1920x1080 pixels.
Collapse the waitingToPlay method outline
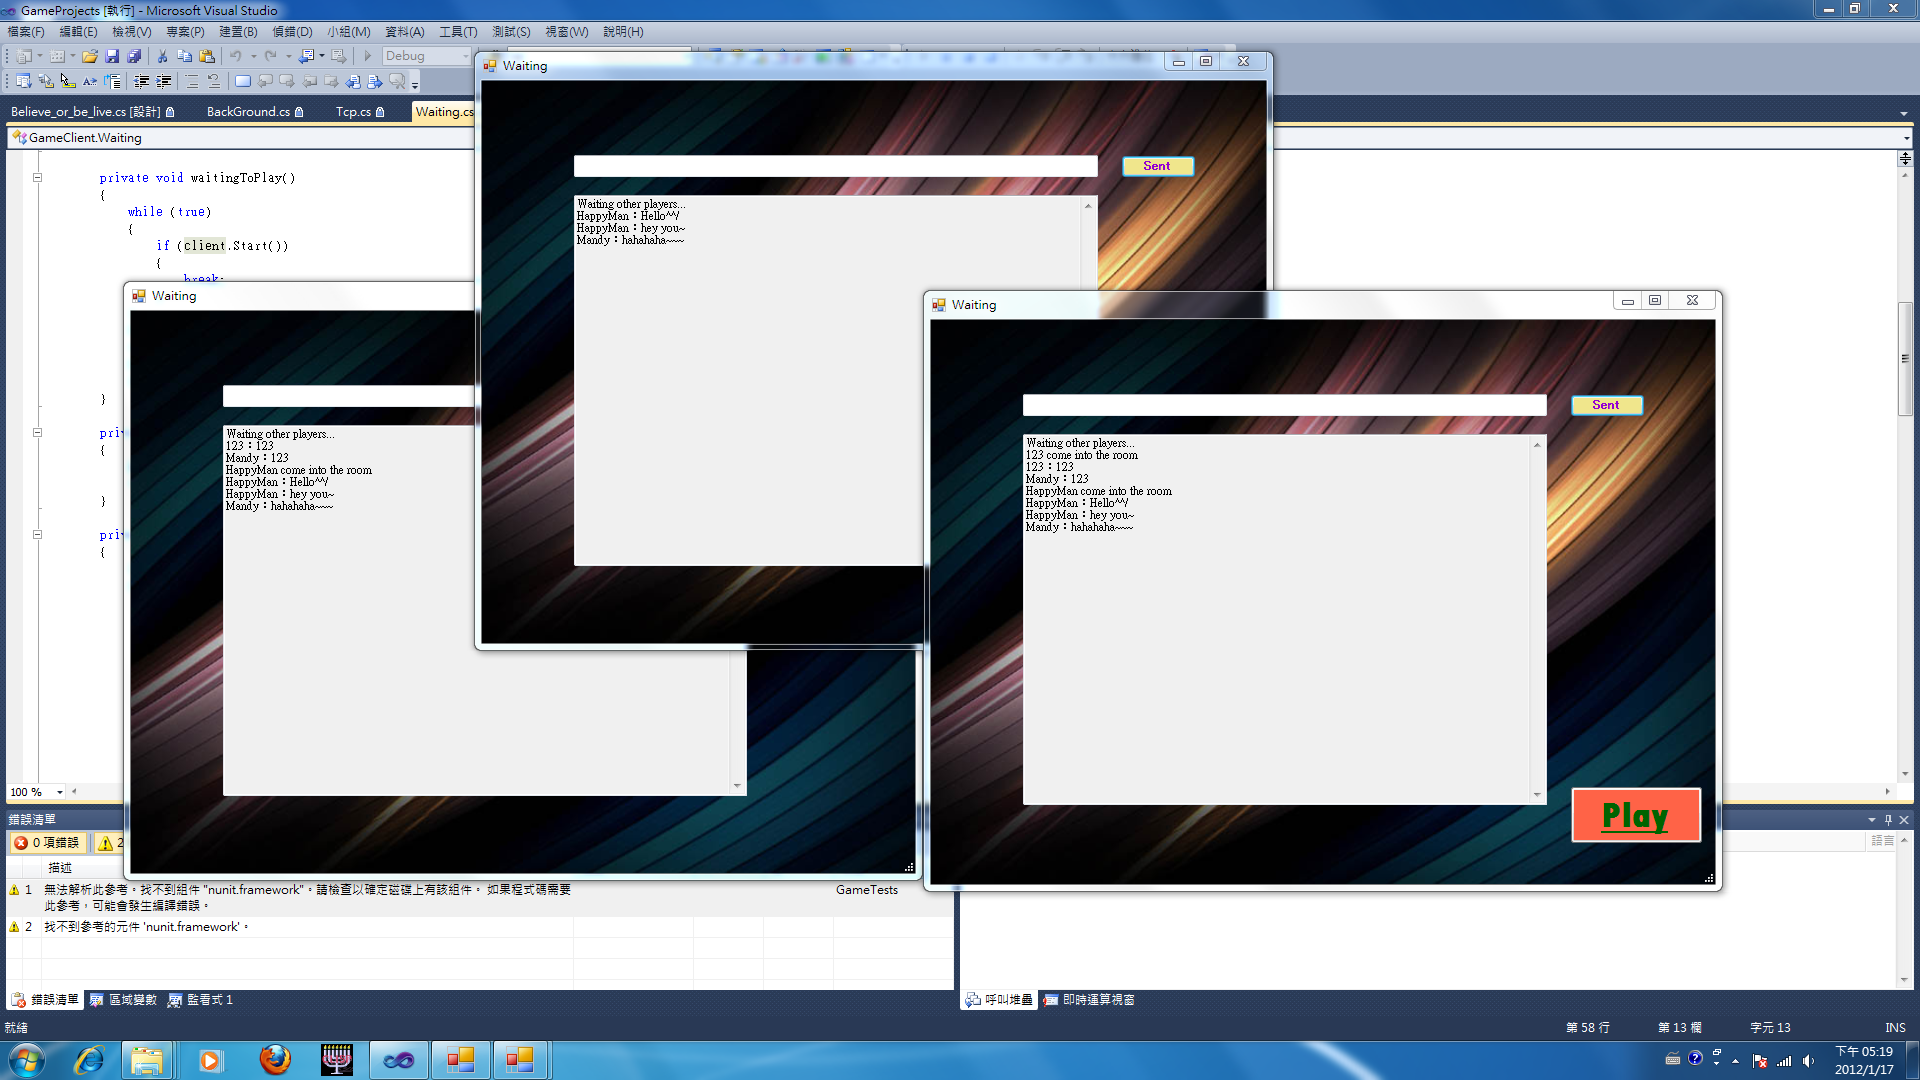click(x=37, y=178)
